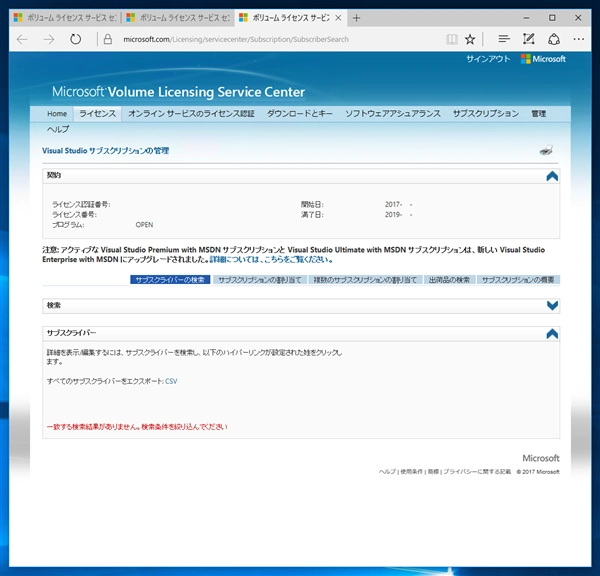Screen dimensions: 600x576
Task: Click the Microsoft logo in header
Action: pos(543,59)
